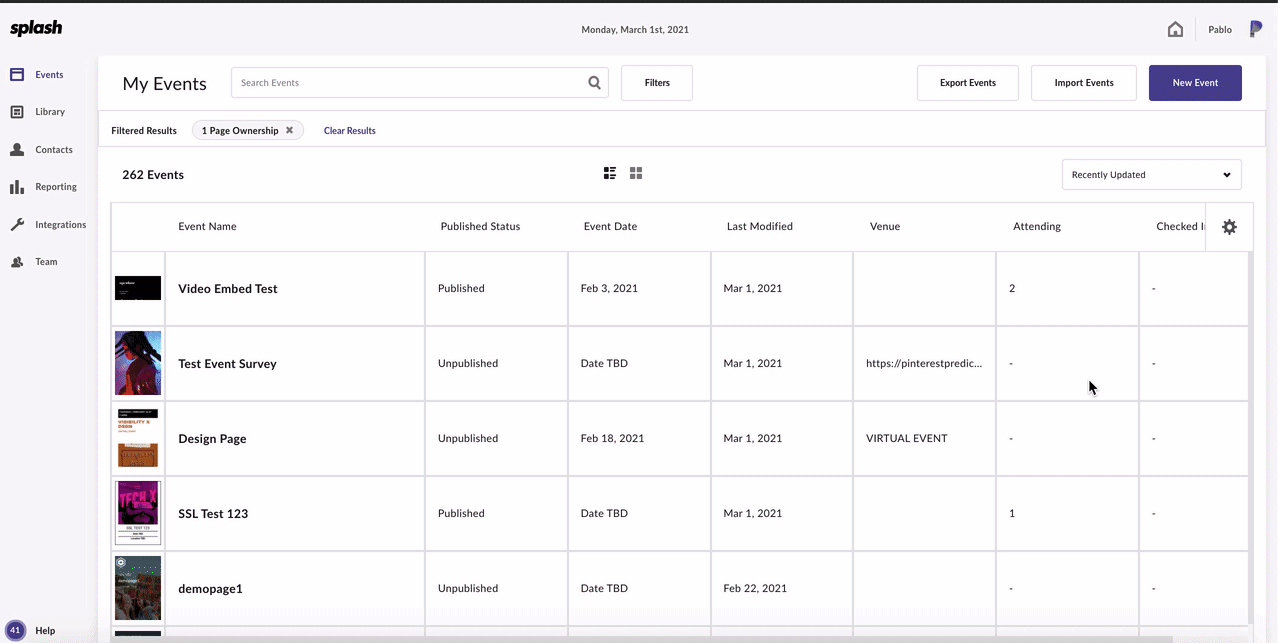Viewport: 1278px width, 643px height.
Task: Click the purple profile logo icon
Action: (x=1255, y=29)
